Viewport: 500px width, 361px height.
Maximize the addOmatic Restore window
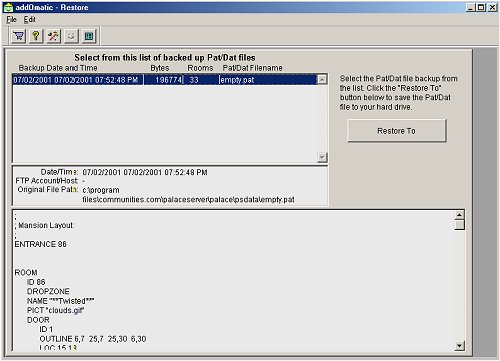click(481, 7)
